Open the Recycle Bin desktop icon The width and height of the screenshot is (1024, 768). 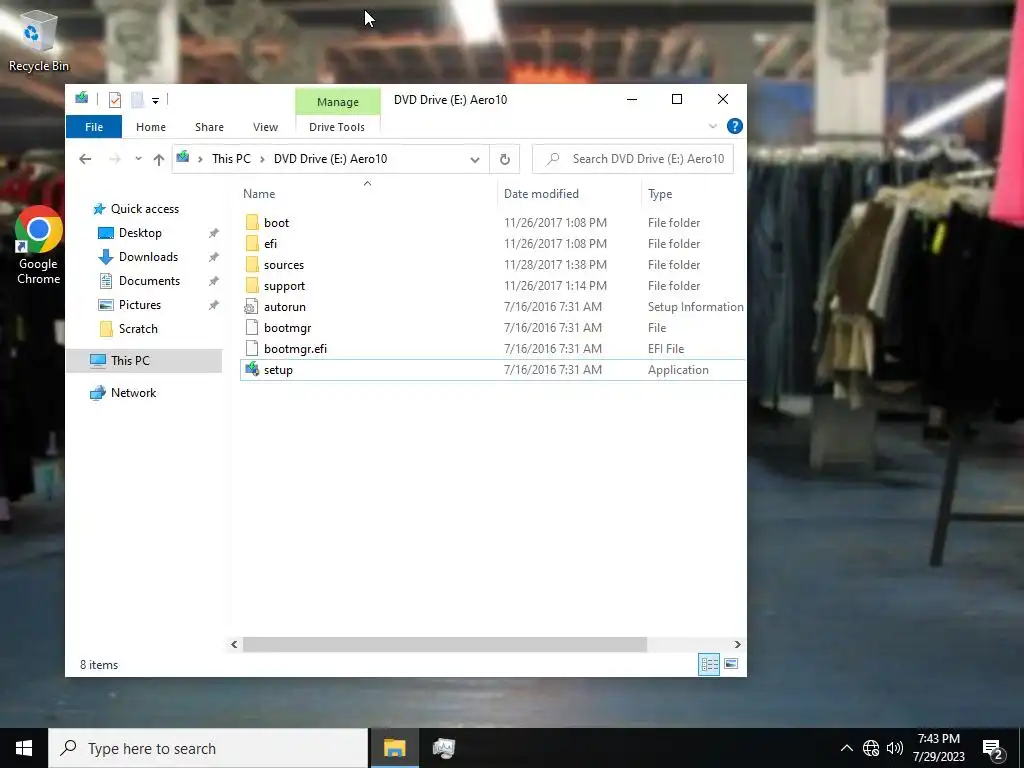(38, 41)
